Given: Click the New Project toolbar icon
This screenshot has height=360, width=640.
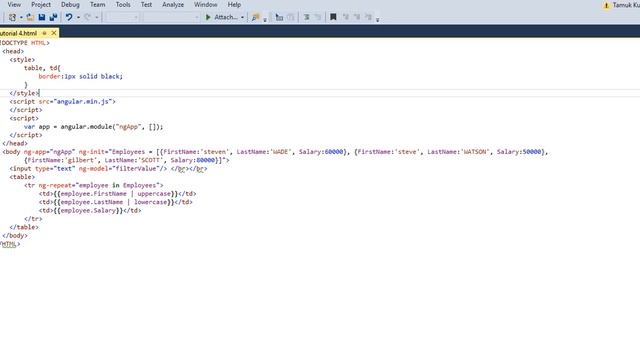Looking at the screenshot, I should [12, 17].
